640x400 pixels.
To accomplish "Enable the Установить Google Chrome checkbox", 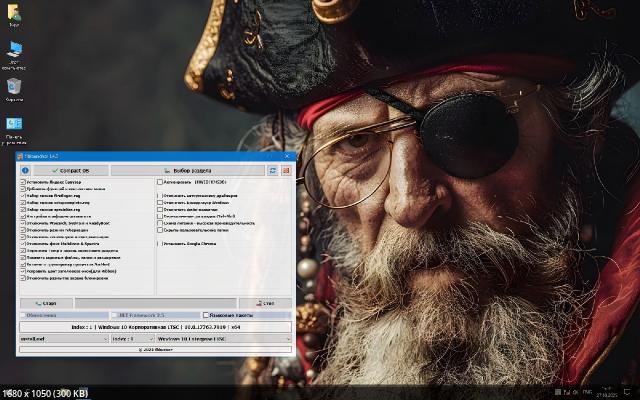I will [160, 244].
